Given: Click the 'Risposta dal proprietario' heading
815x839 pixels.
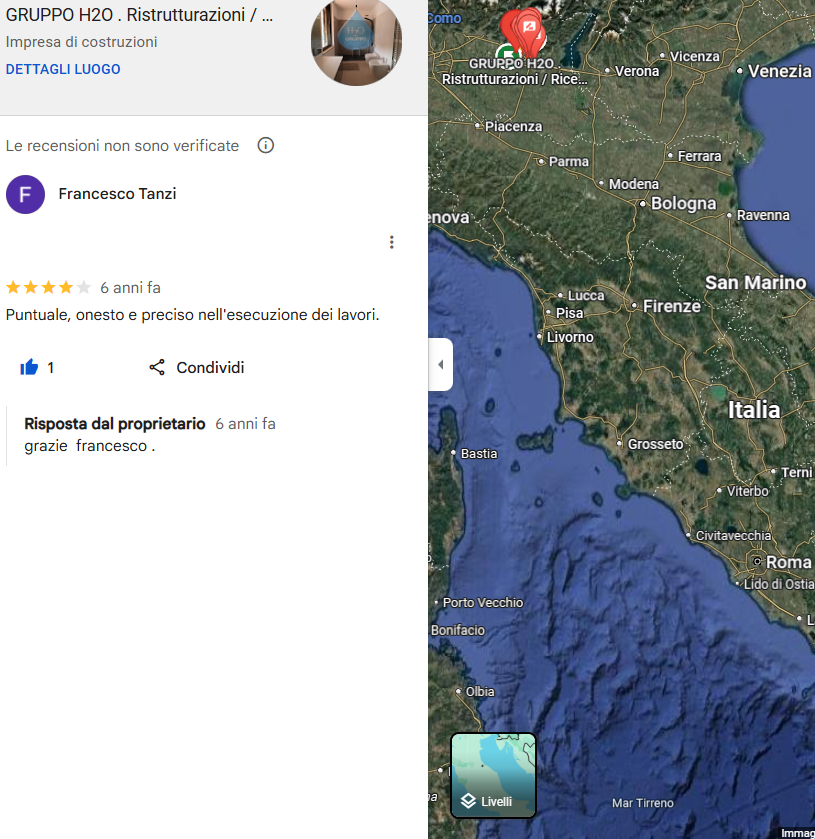Looking at the screenshot, I should tap(115, 424).
